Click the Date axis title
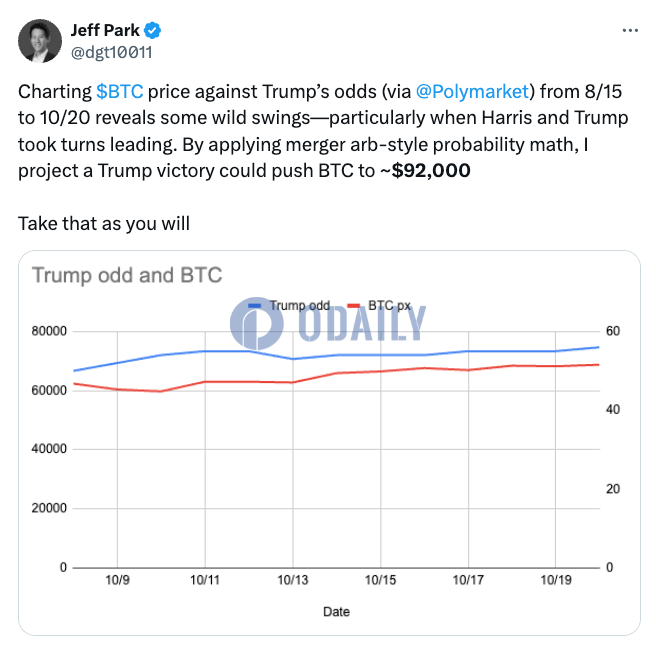 (x=336, y=611)
